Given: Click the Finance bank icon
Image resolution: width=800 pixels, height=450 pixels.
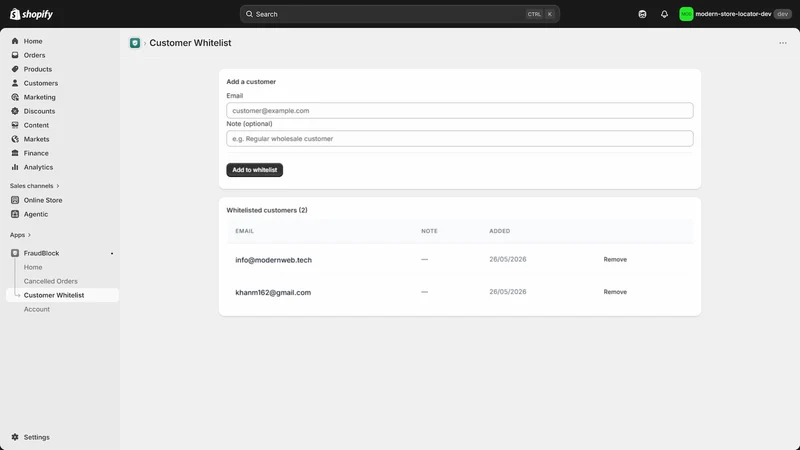Looking at the screenshot, I should 15,153.
